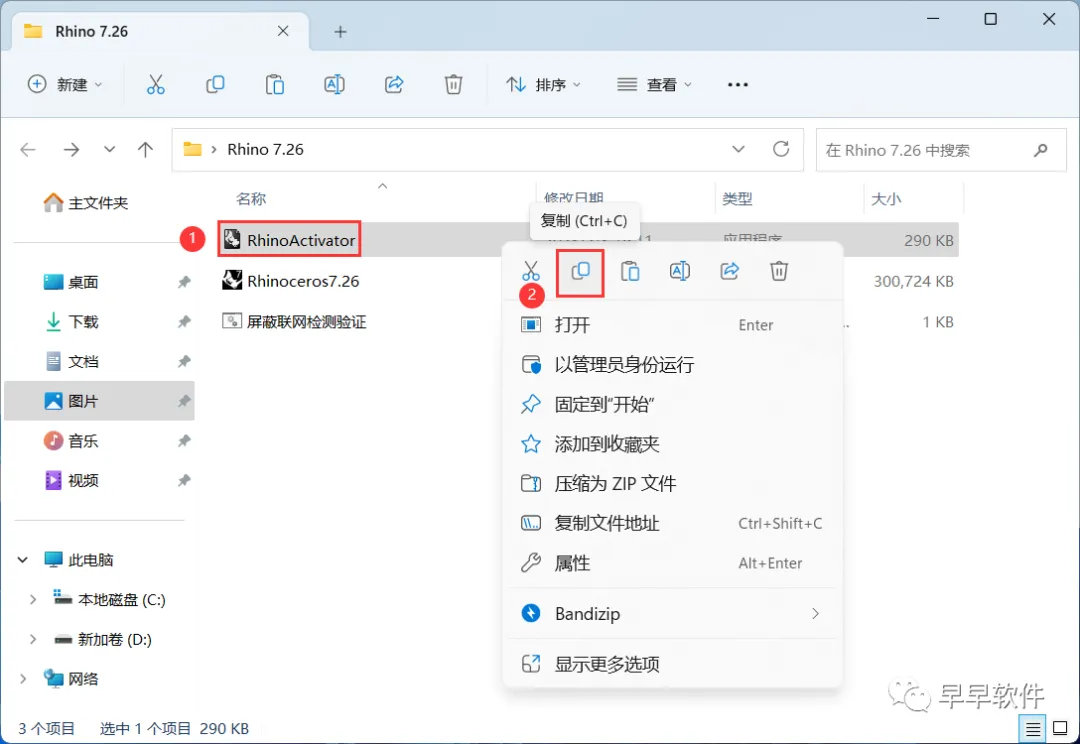Screen dimensions: 1080x744
Task: Click the Paste icon in the context menu
Action: pos(630,271)
